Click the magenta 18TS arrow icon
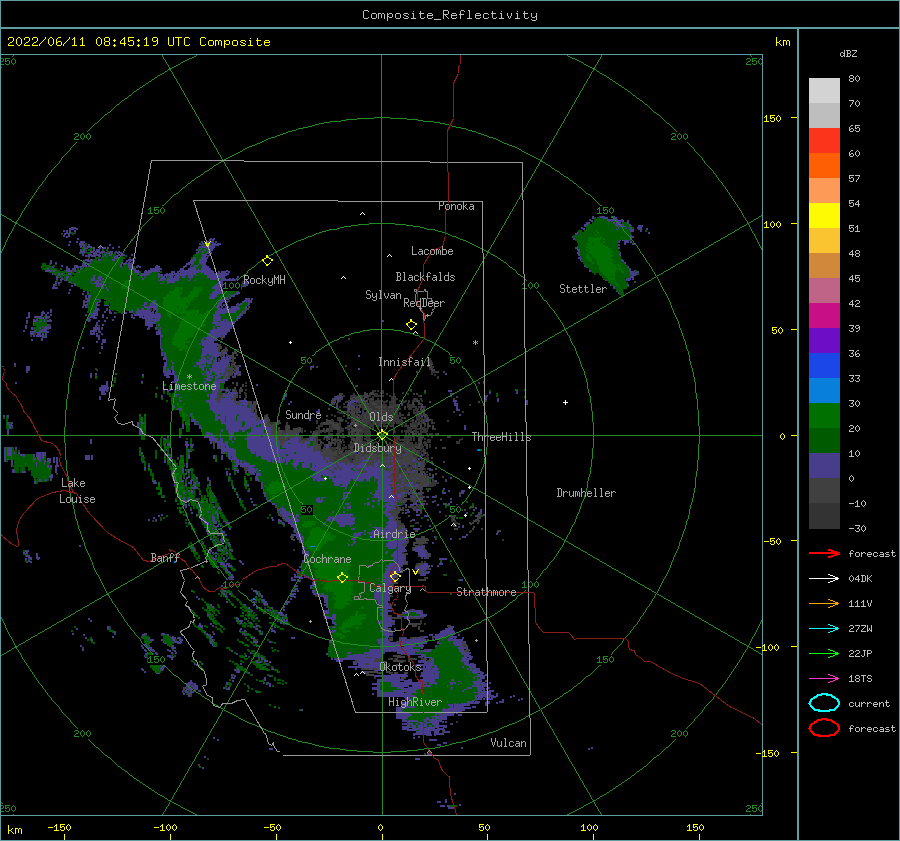900x841 pixels. (824, 679)
